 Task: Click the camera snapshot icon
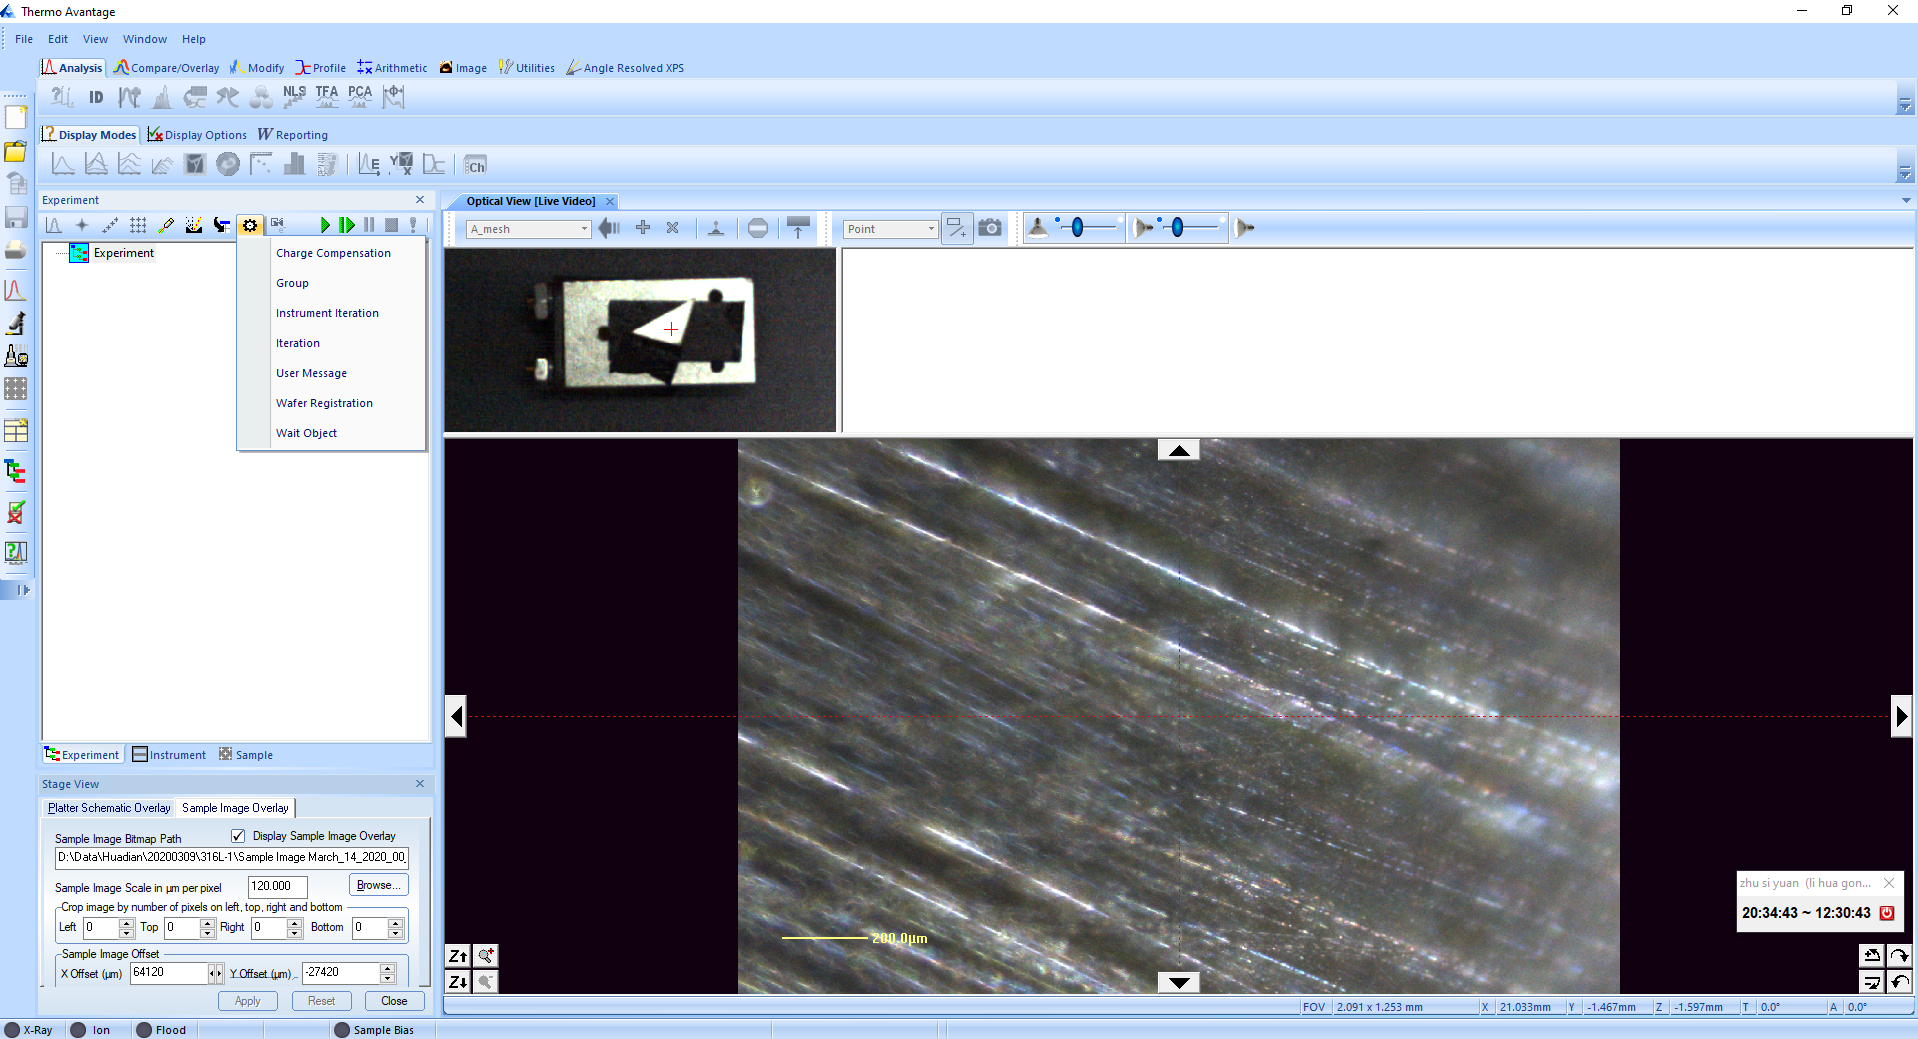989,228
